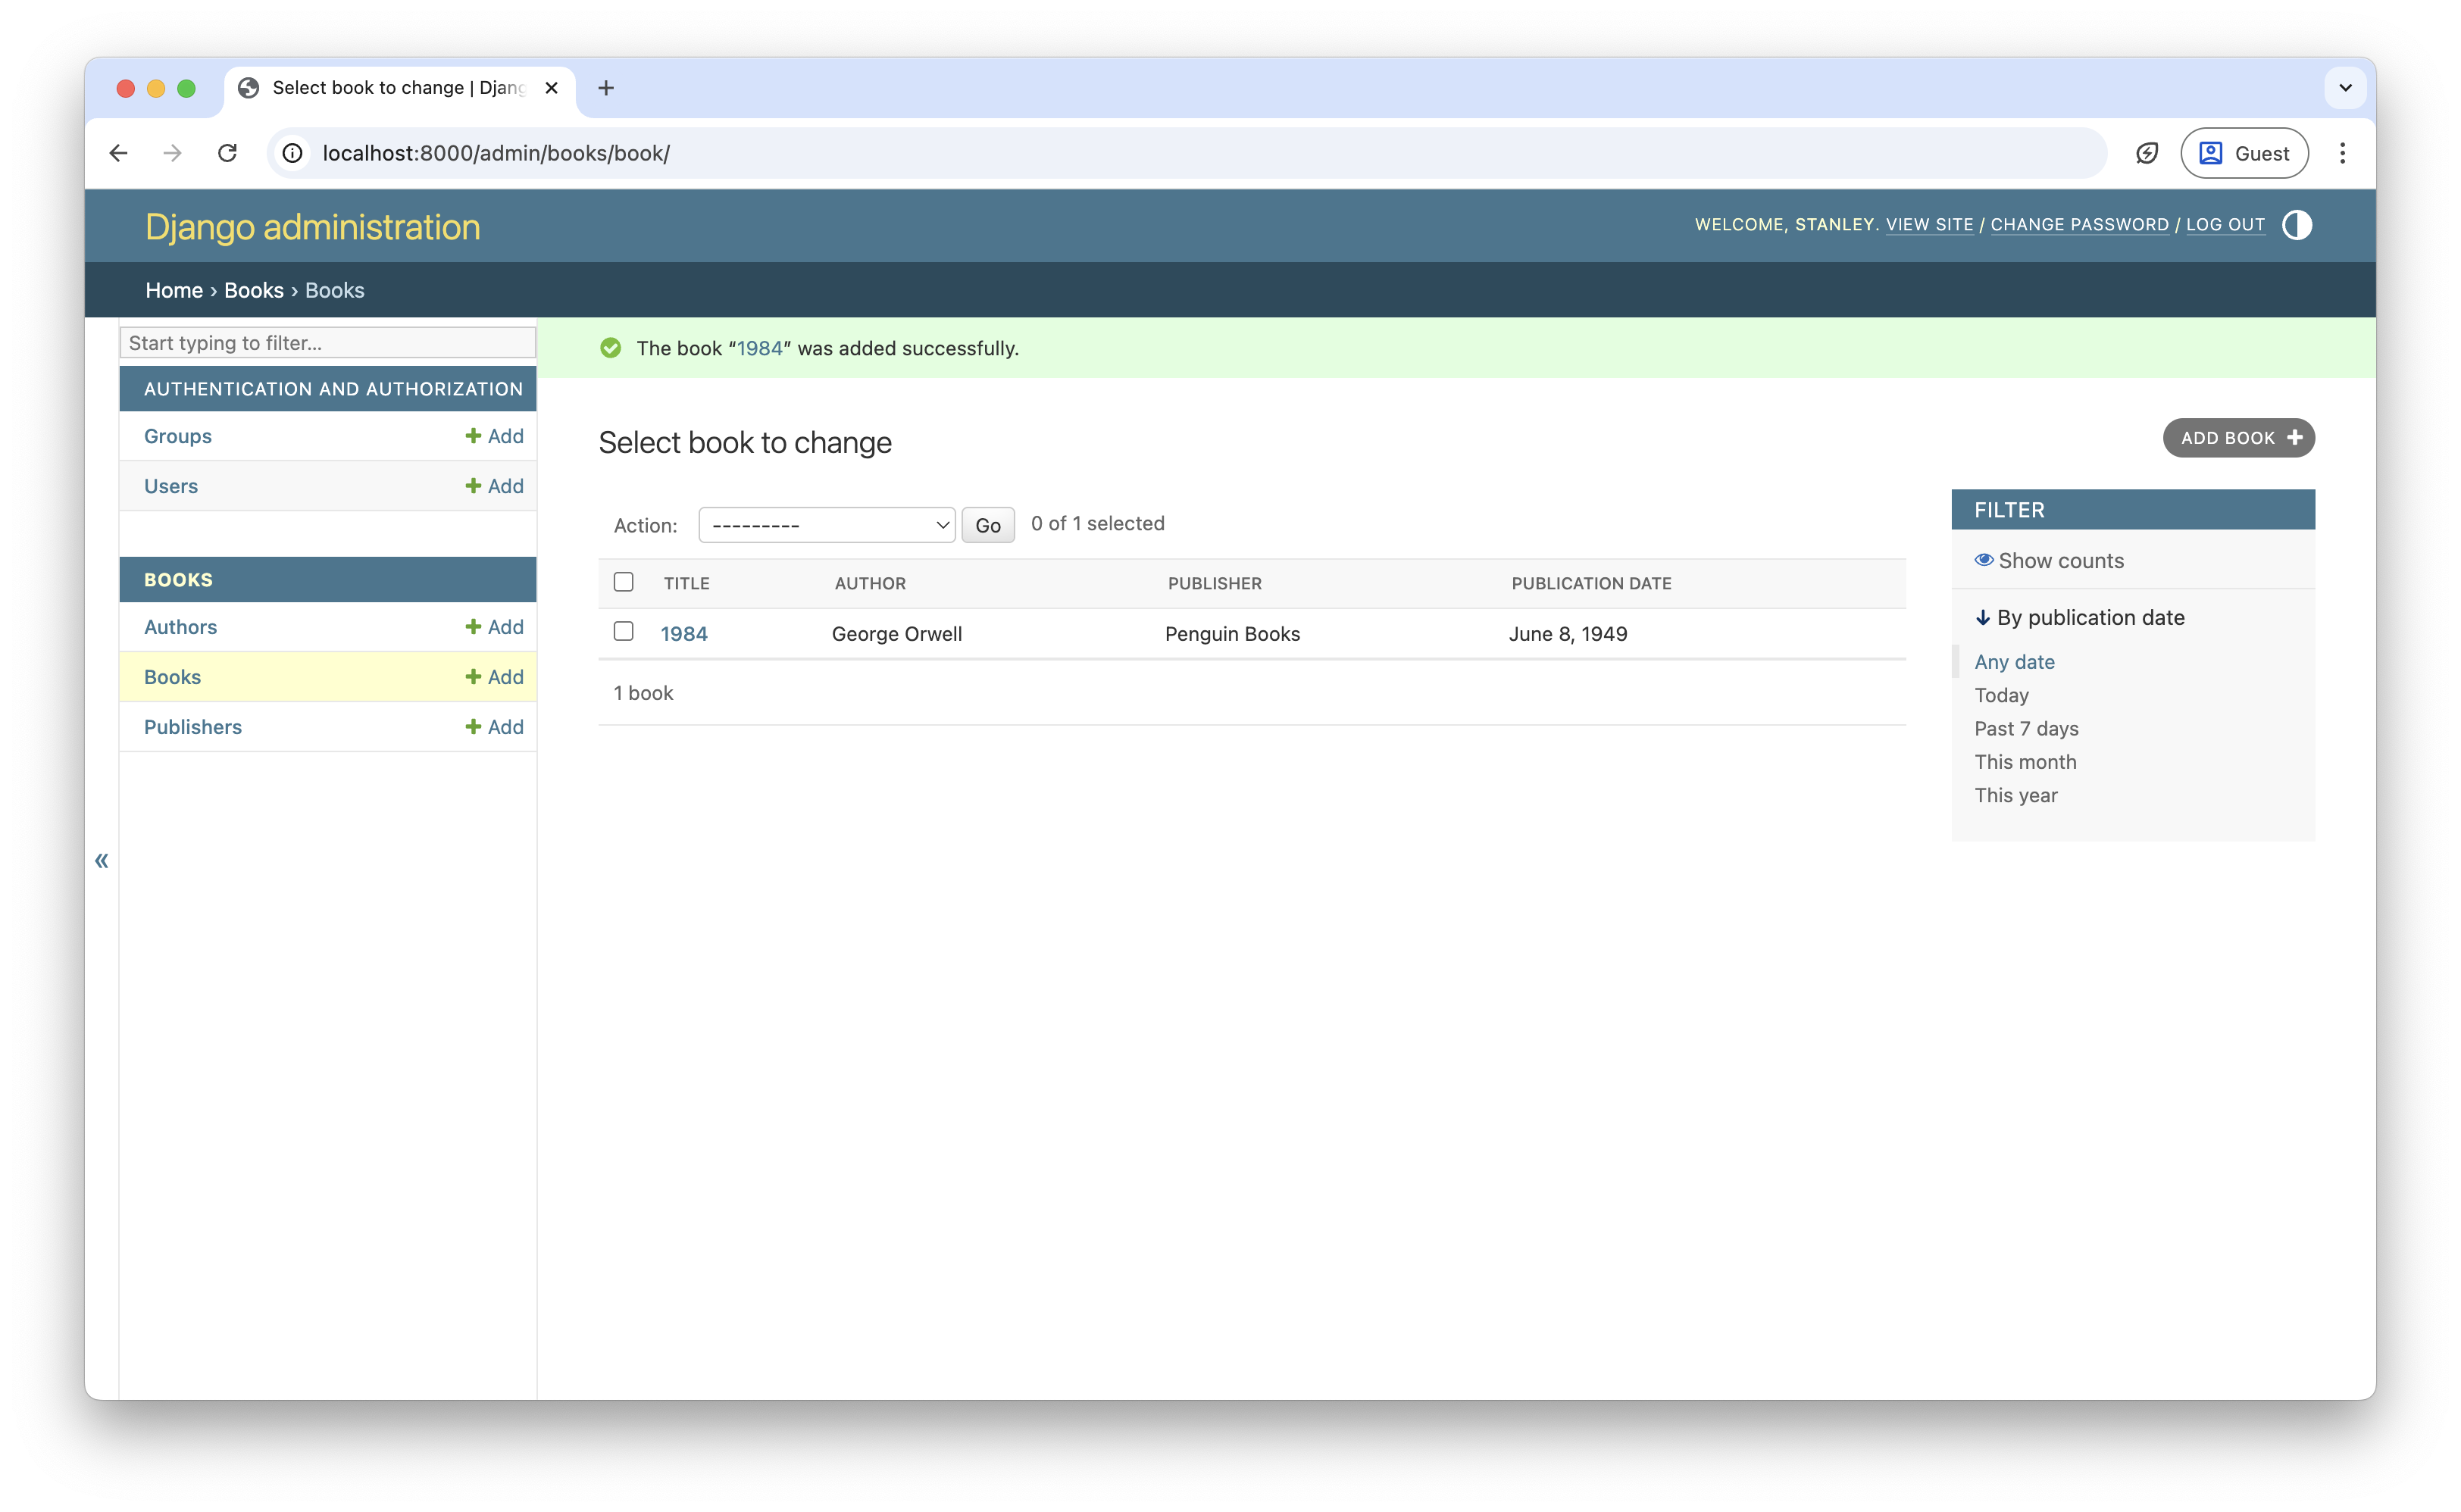Click the ADD BOOK button
Image resolution: width=2461 pixels, height=1512 pixels.
tap(2238, 438)
